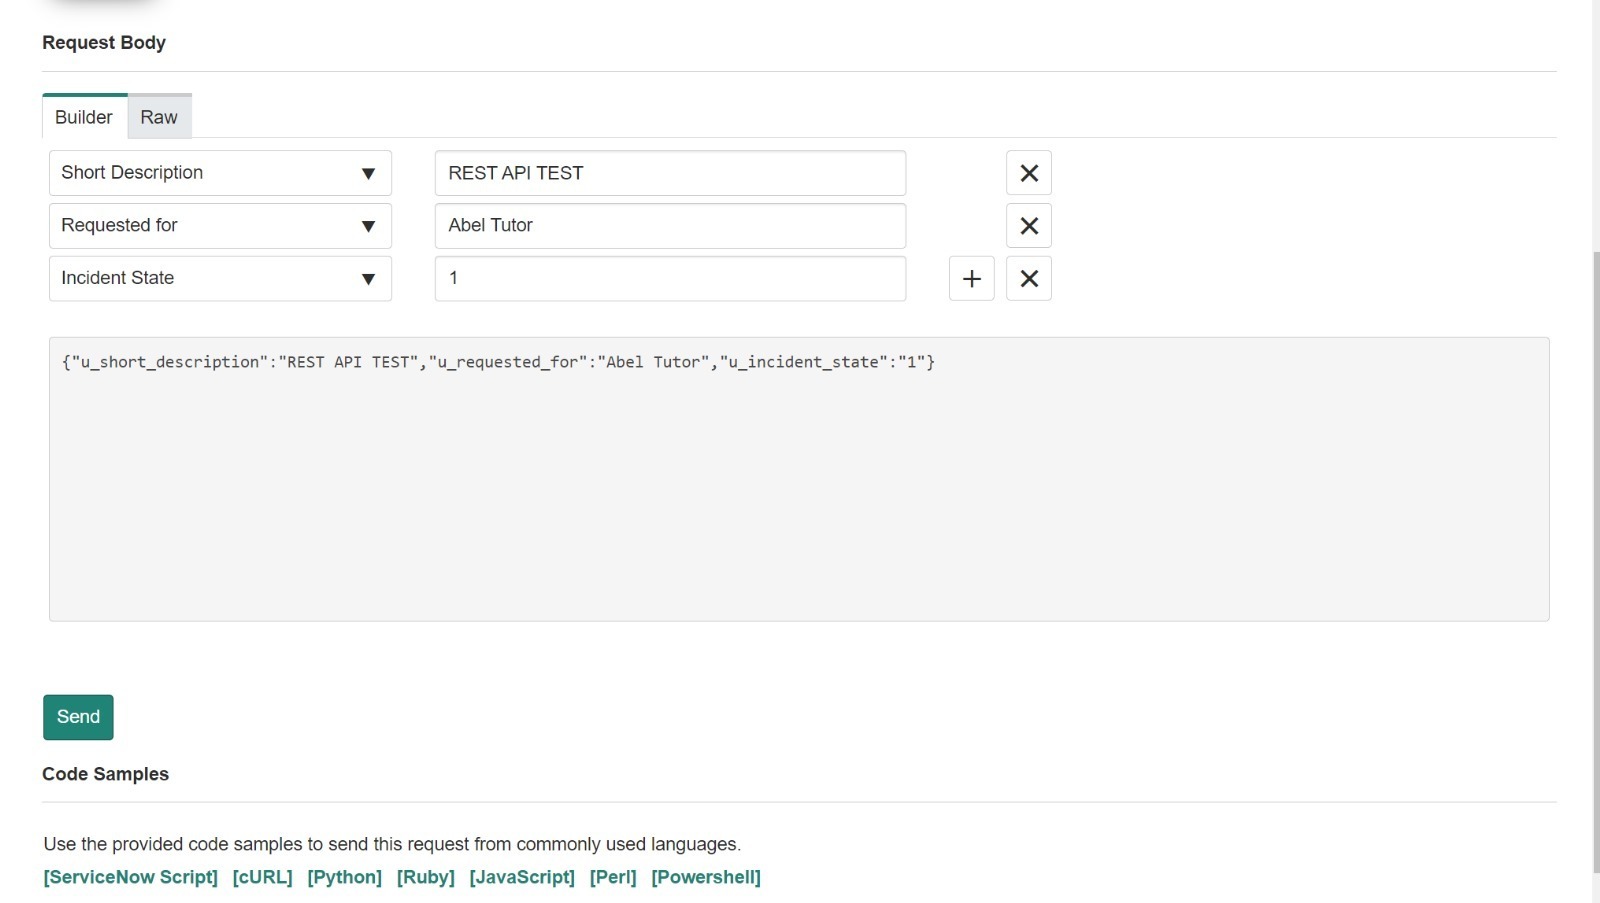
Task: Open the Short Description field dropdown
Action: [x=220, y=173]
